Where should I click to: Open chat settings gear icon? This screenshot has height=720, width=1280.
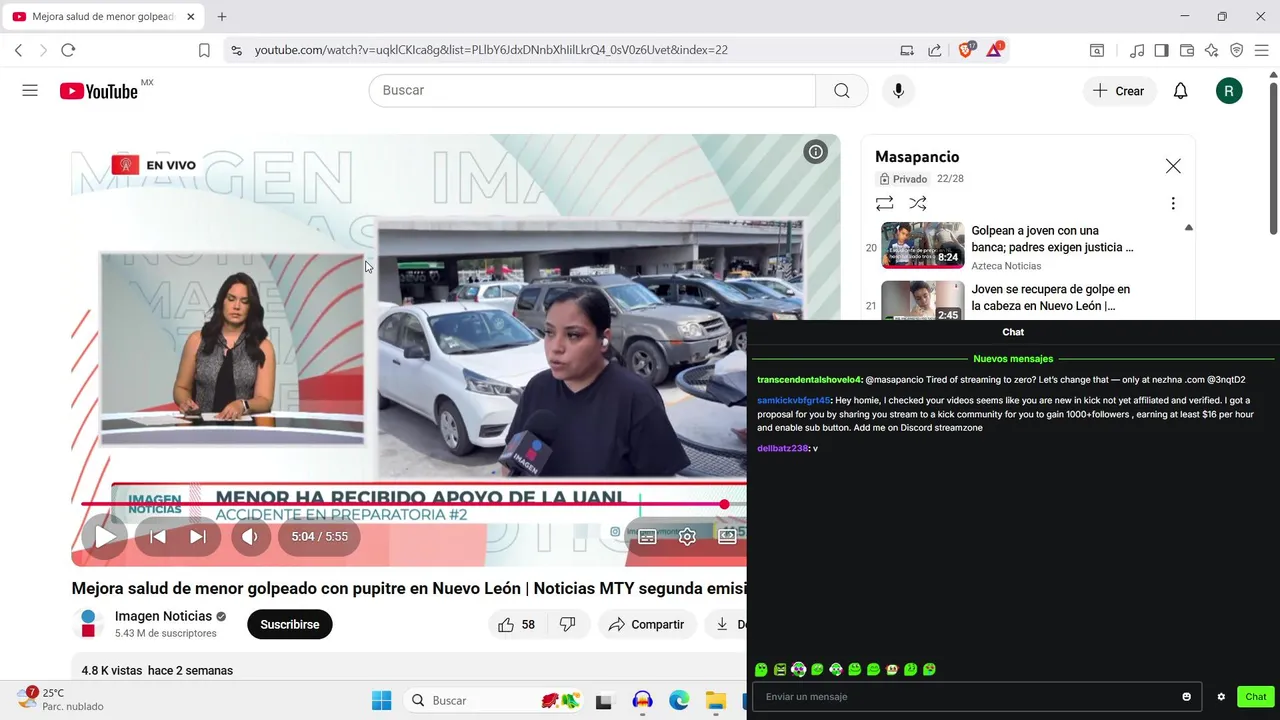pos(1221,697)
